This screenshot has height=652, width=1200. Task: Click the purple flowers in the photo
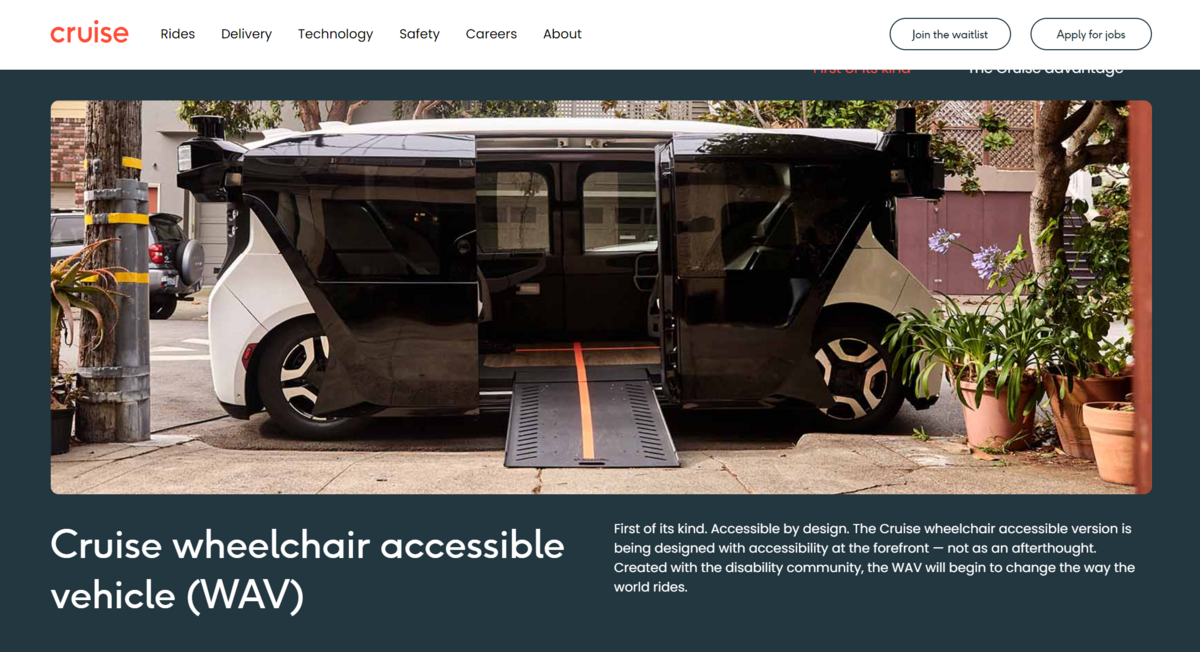click(968, 254)
